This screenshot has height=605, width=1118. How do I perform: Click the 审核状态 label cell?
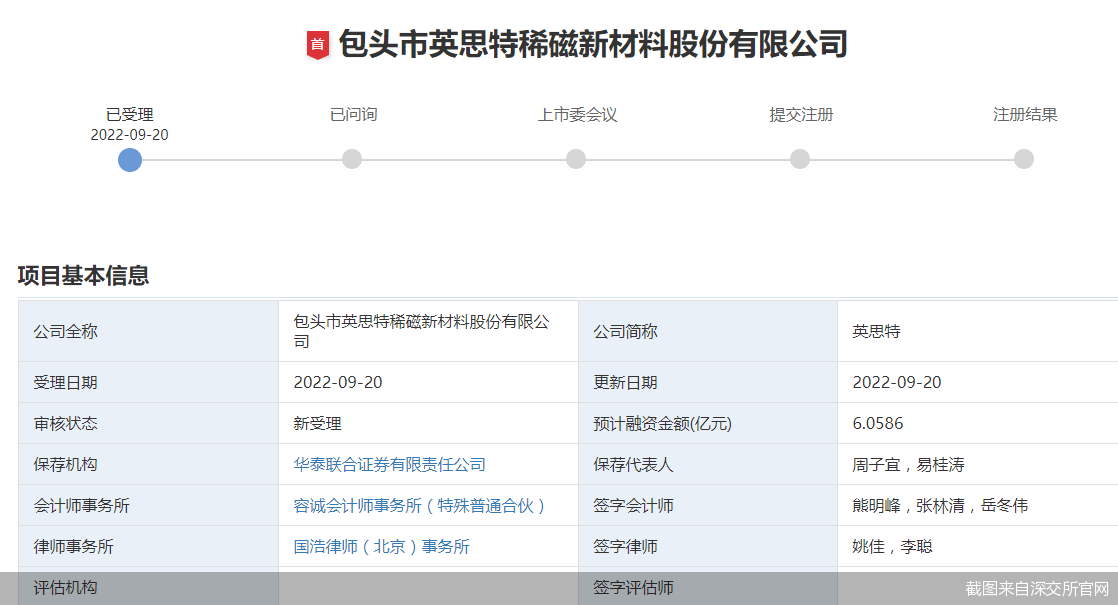pyautogui.click(x=148, y=423)
